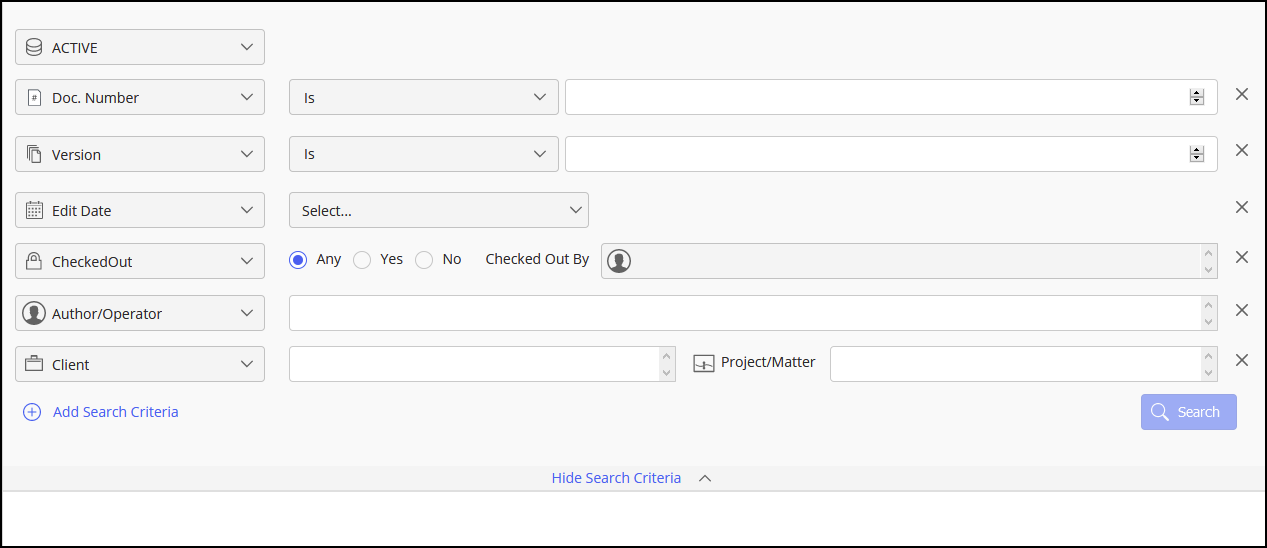Delete the Edit Date criteria row
The width and height of the screenshot is (1267, 548).
(1241, 207)
